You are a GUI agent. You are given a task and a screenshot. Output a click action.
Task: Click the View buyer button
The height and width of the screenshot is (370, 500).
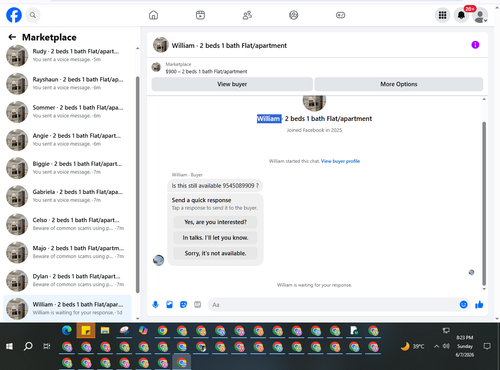tap(232, 84)
